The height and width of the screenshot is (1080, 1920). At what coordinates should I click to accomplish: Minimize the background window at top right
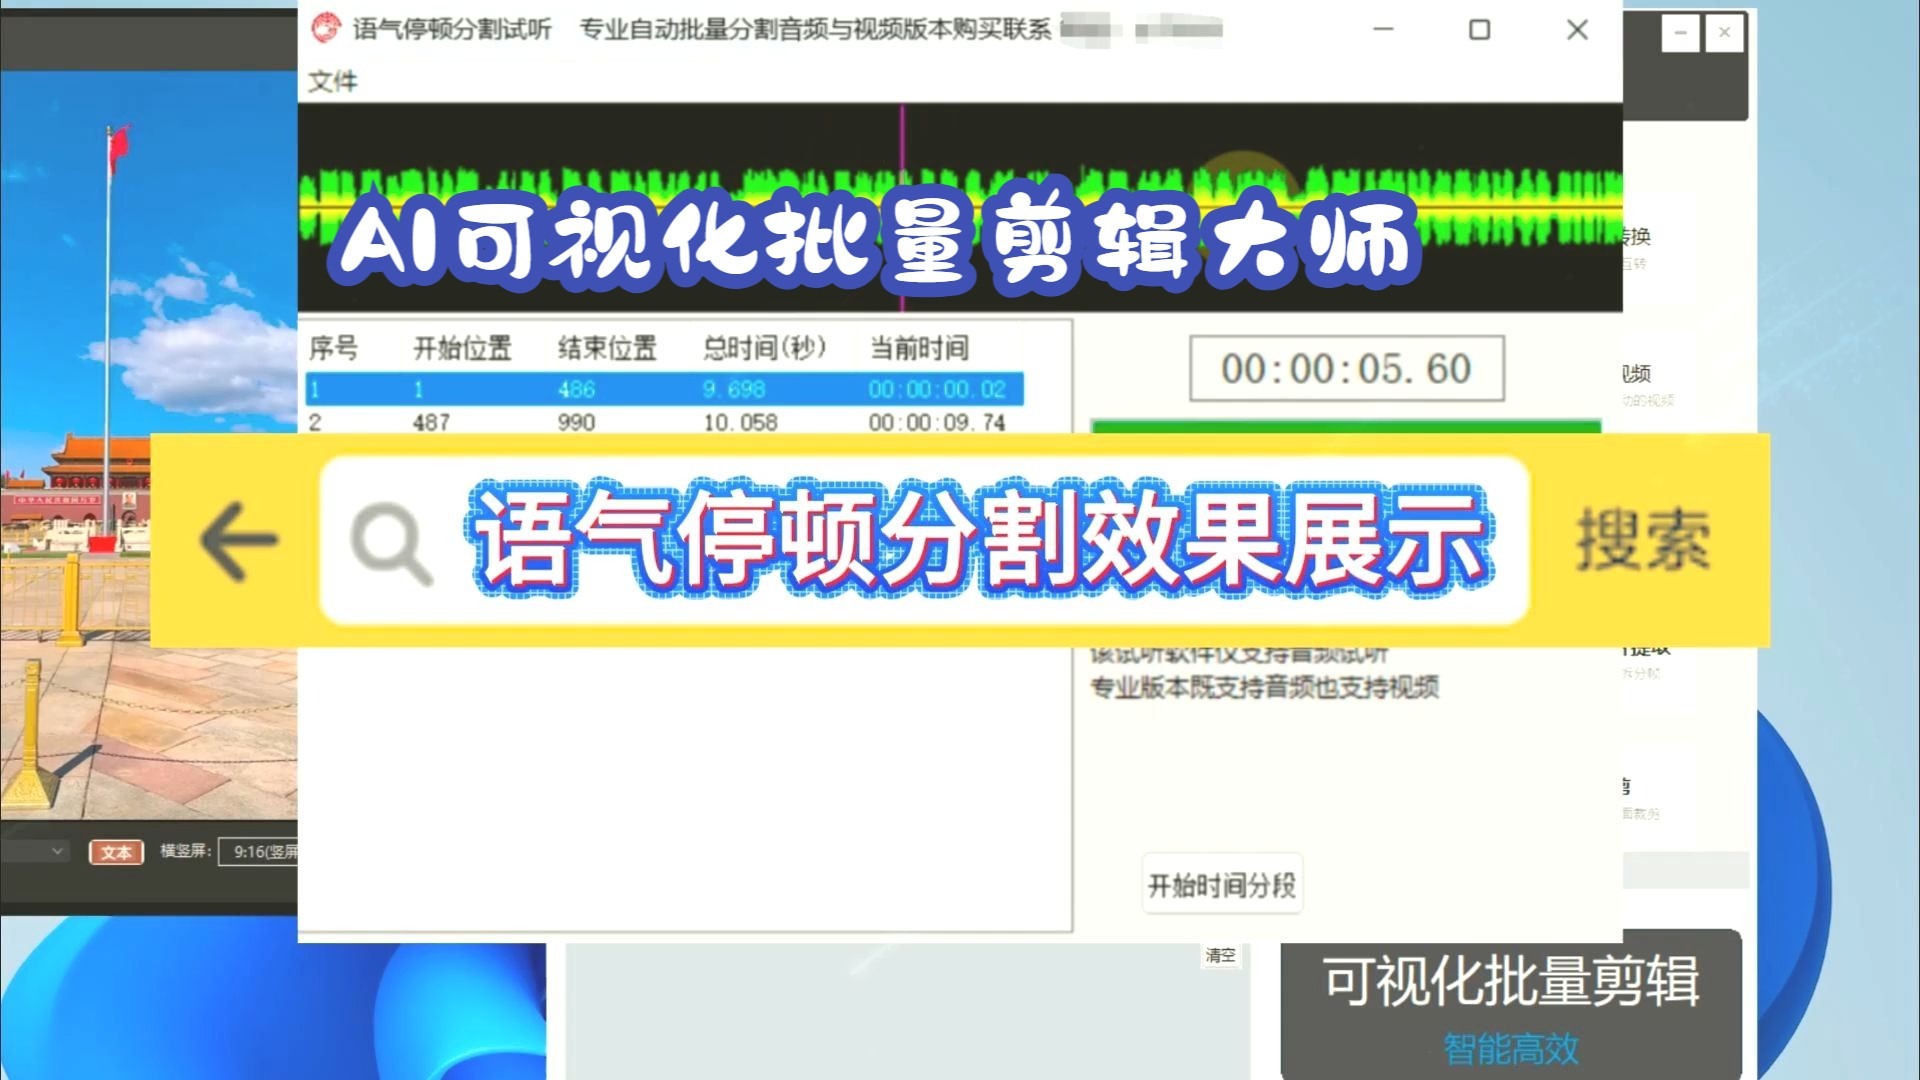point(1681,33)
